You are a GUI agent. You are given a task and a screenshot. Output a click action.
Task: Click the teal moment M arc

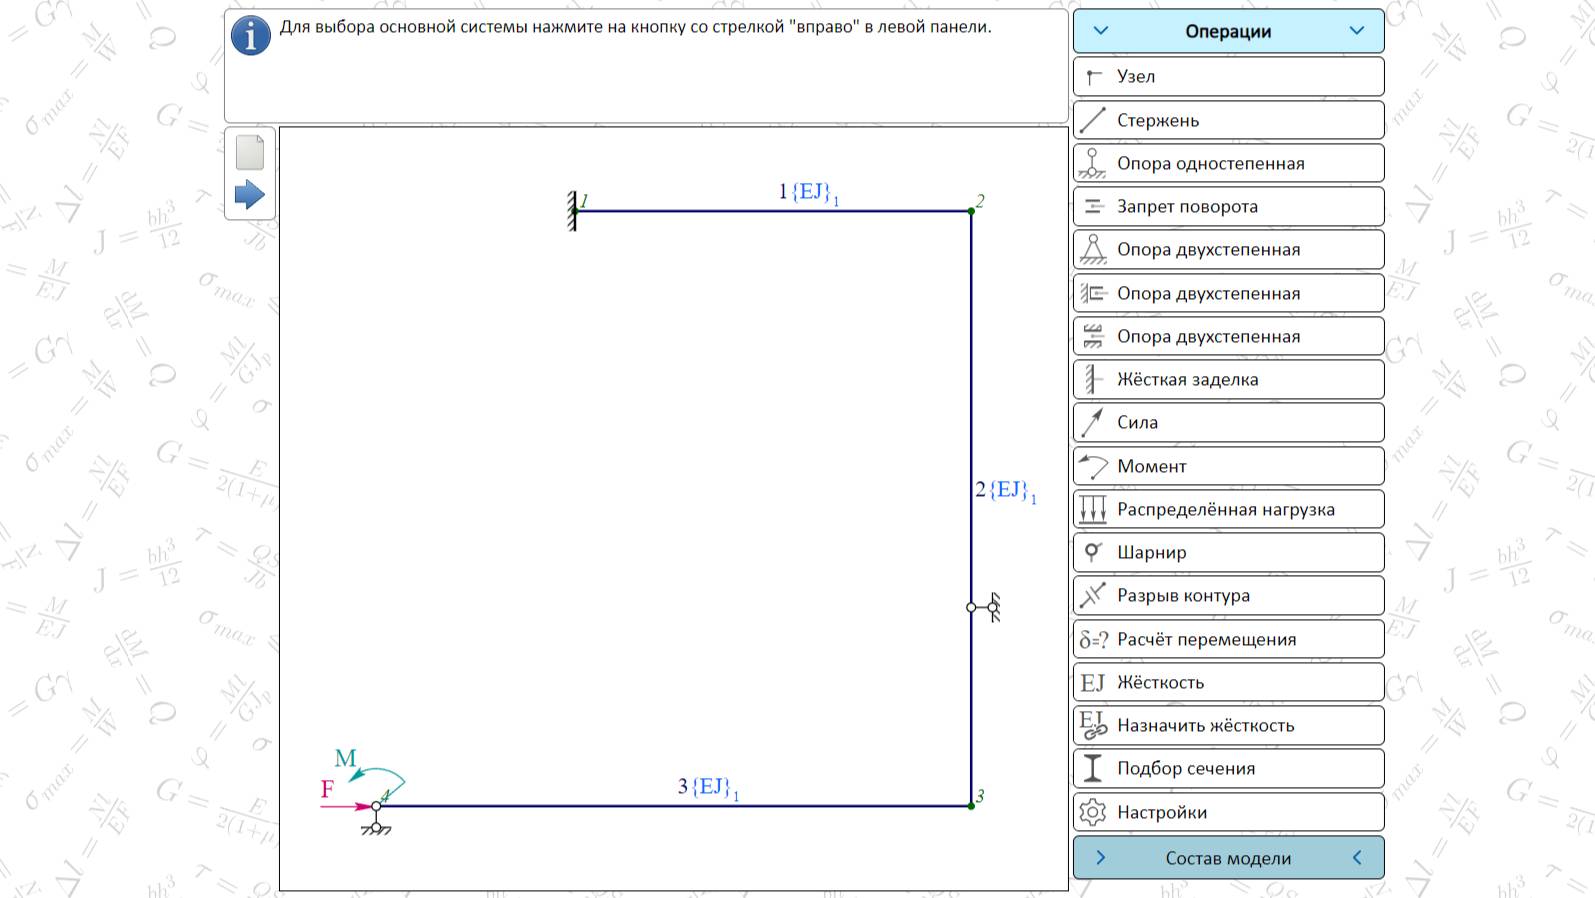(x=377, y=780)
